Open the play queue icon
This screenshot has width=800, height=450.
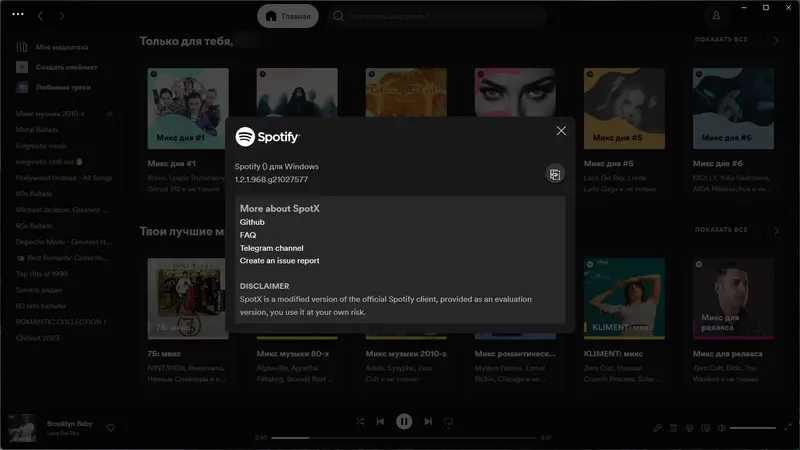[x=673, y=428]
